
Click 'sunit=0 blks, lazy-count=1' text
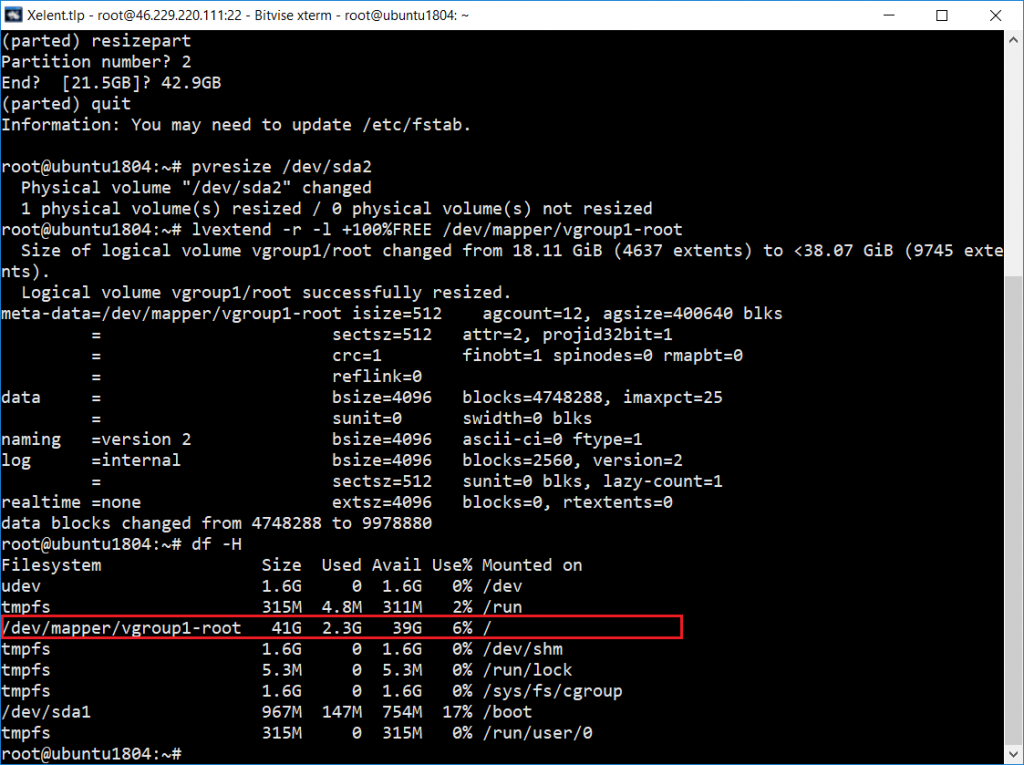592,481
